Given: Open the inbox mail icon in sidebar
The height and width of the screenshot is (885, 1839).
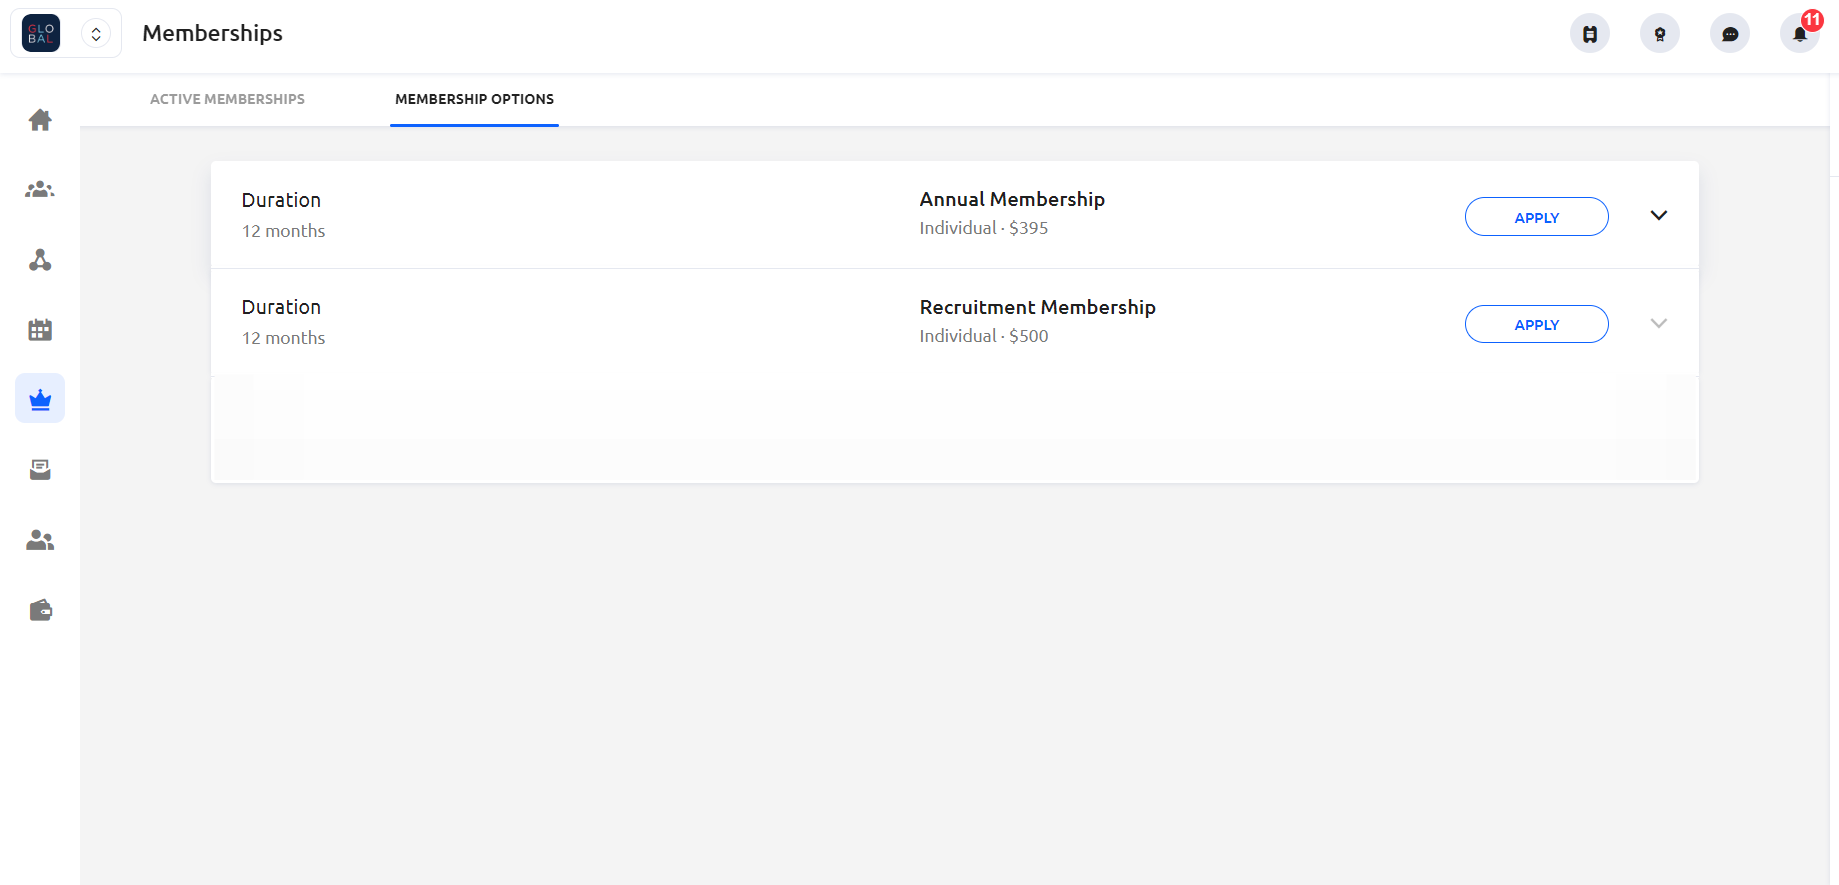Looking at the screenshot, I should pos(40,469).
